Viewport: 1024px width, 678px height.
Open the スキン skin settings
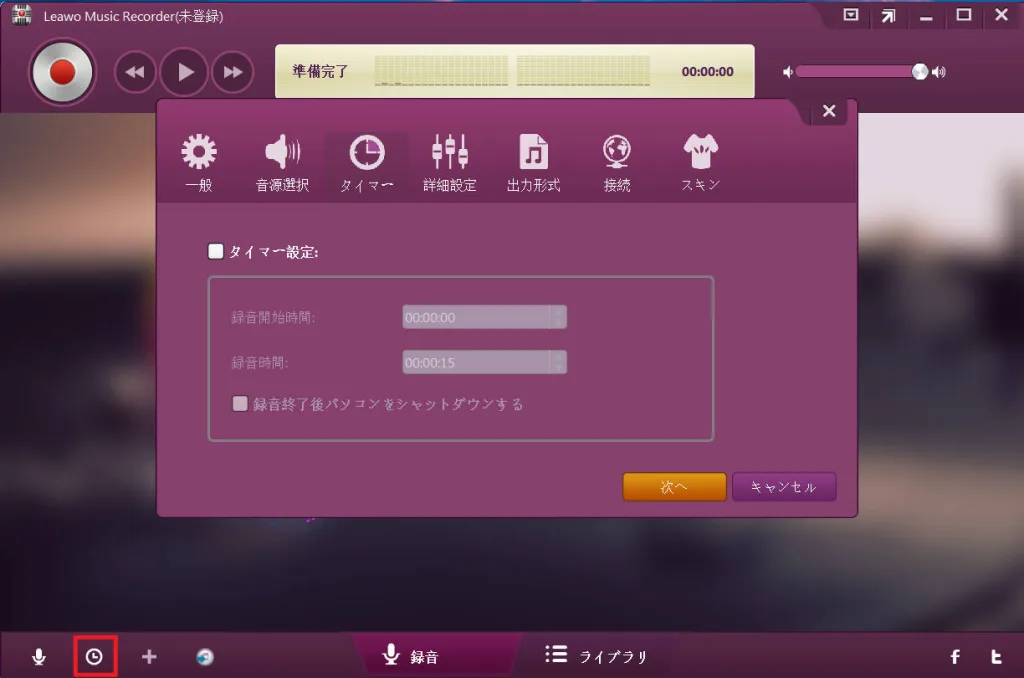(x=699, y=158)
